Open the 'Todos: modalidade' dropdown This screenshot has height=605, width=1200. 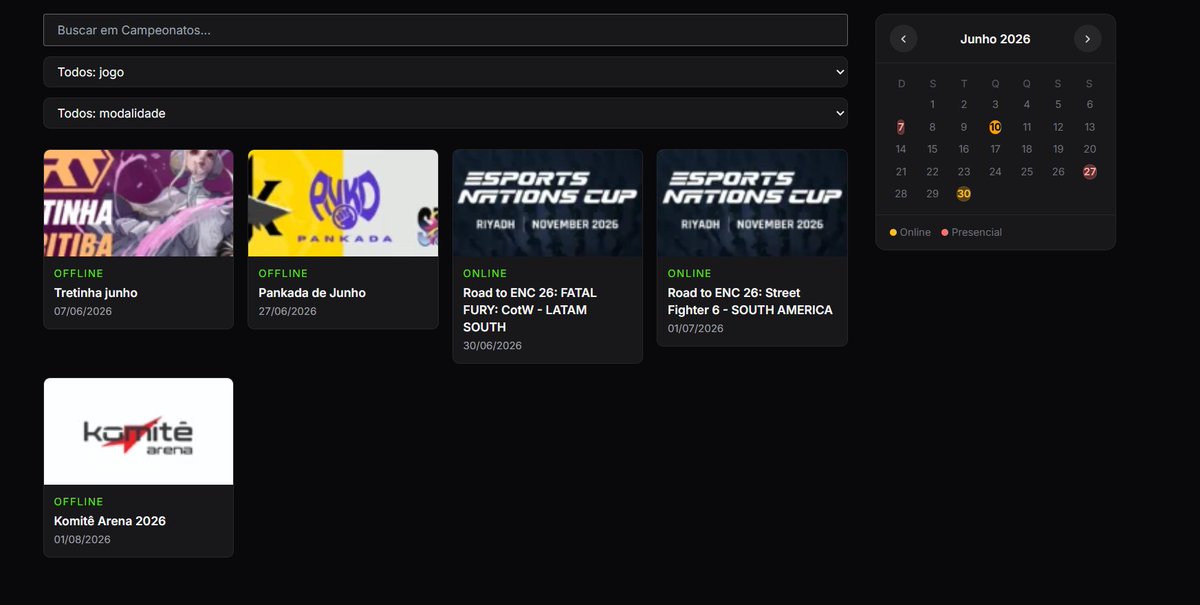pos(445,113)
